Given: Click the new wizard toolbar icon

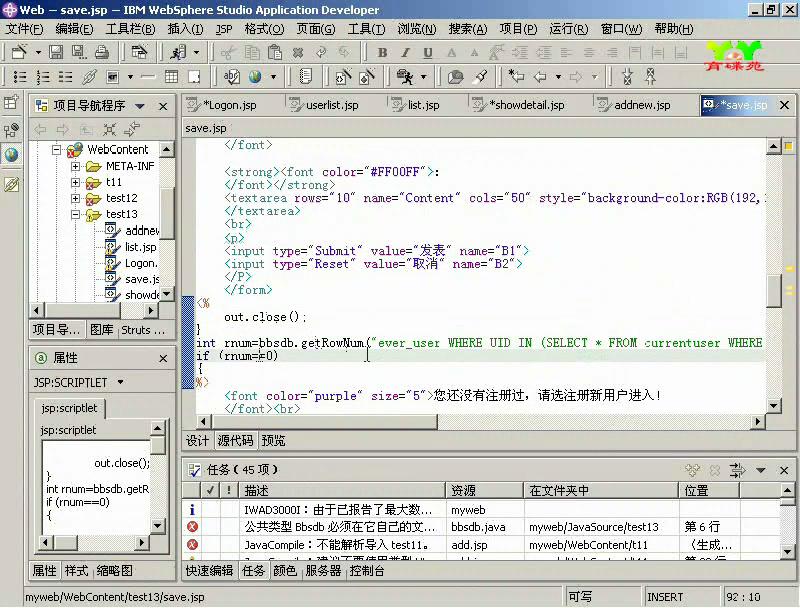Looking at the screenshot, I should 20,52.
